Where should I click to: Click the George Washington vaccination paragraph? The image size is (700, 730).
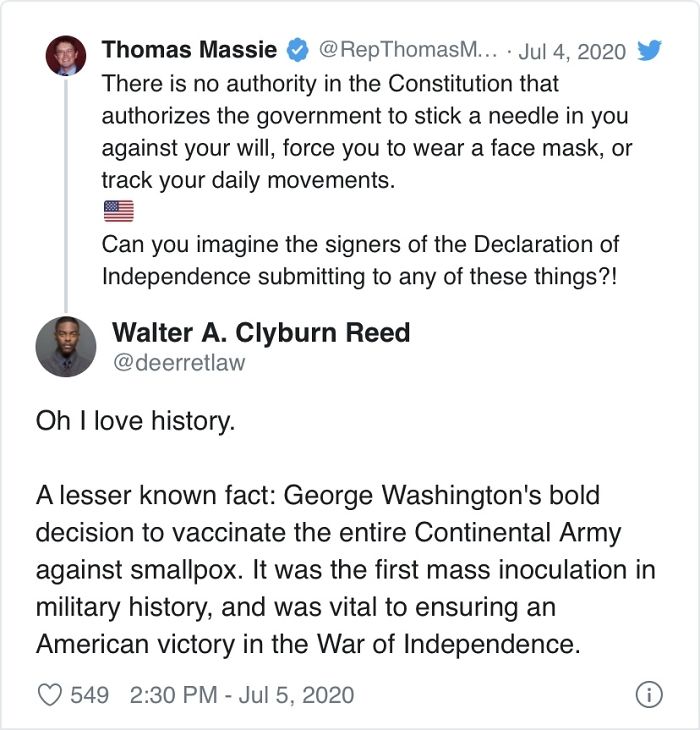pos(345,569)
